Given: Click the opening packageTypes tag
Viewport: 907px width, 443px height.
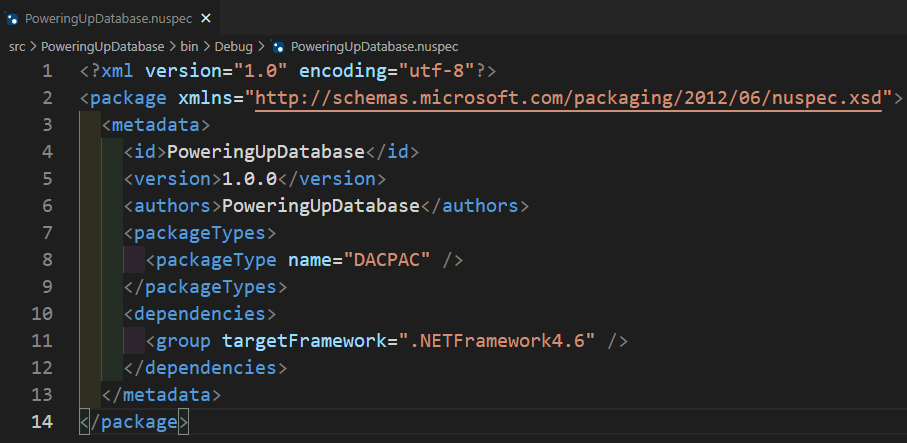Looking at the screenshot, I should click(x=200, y=233).
